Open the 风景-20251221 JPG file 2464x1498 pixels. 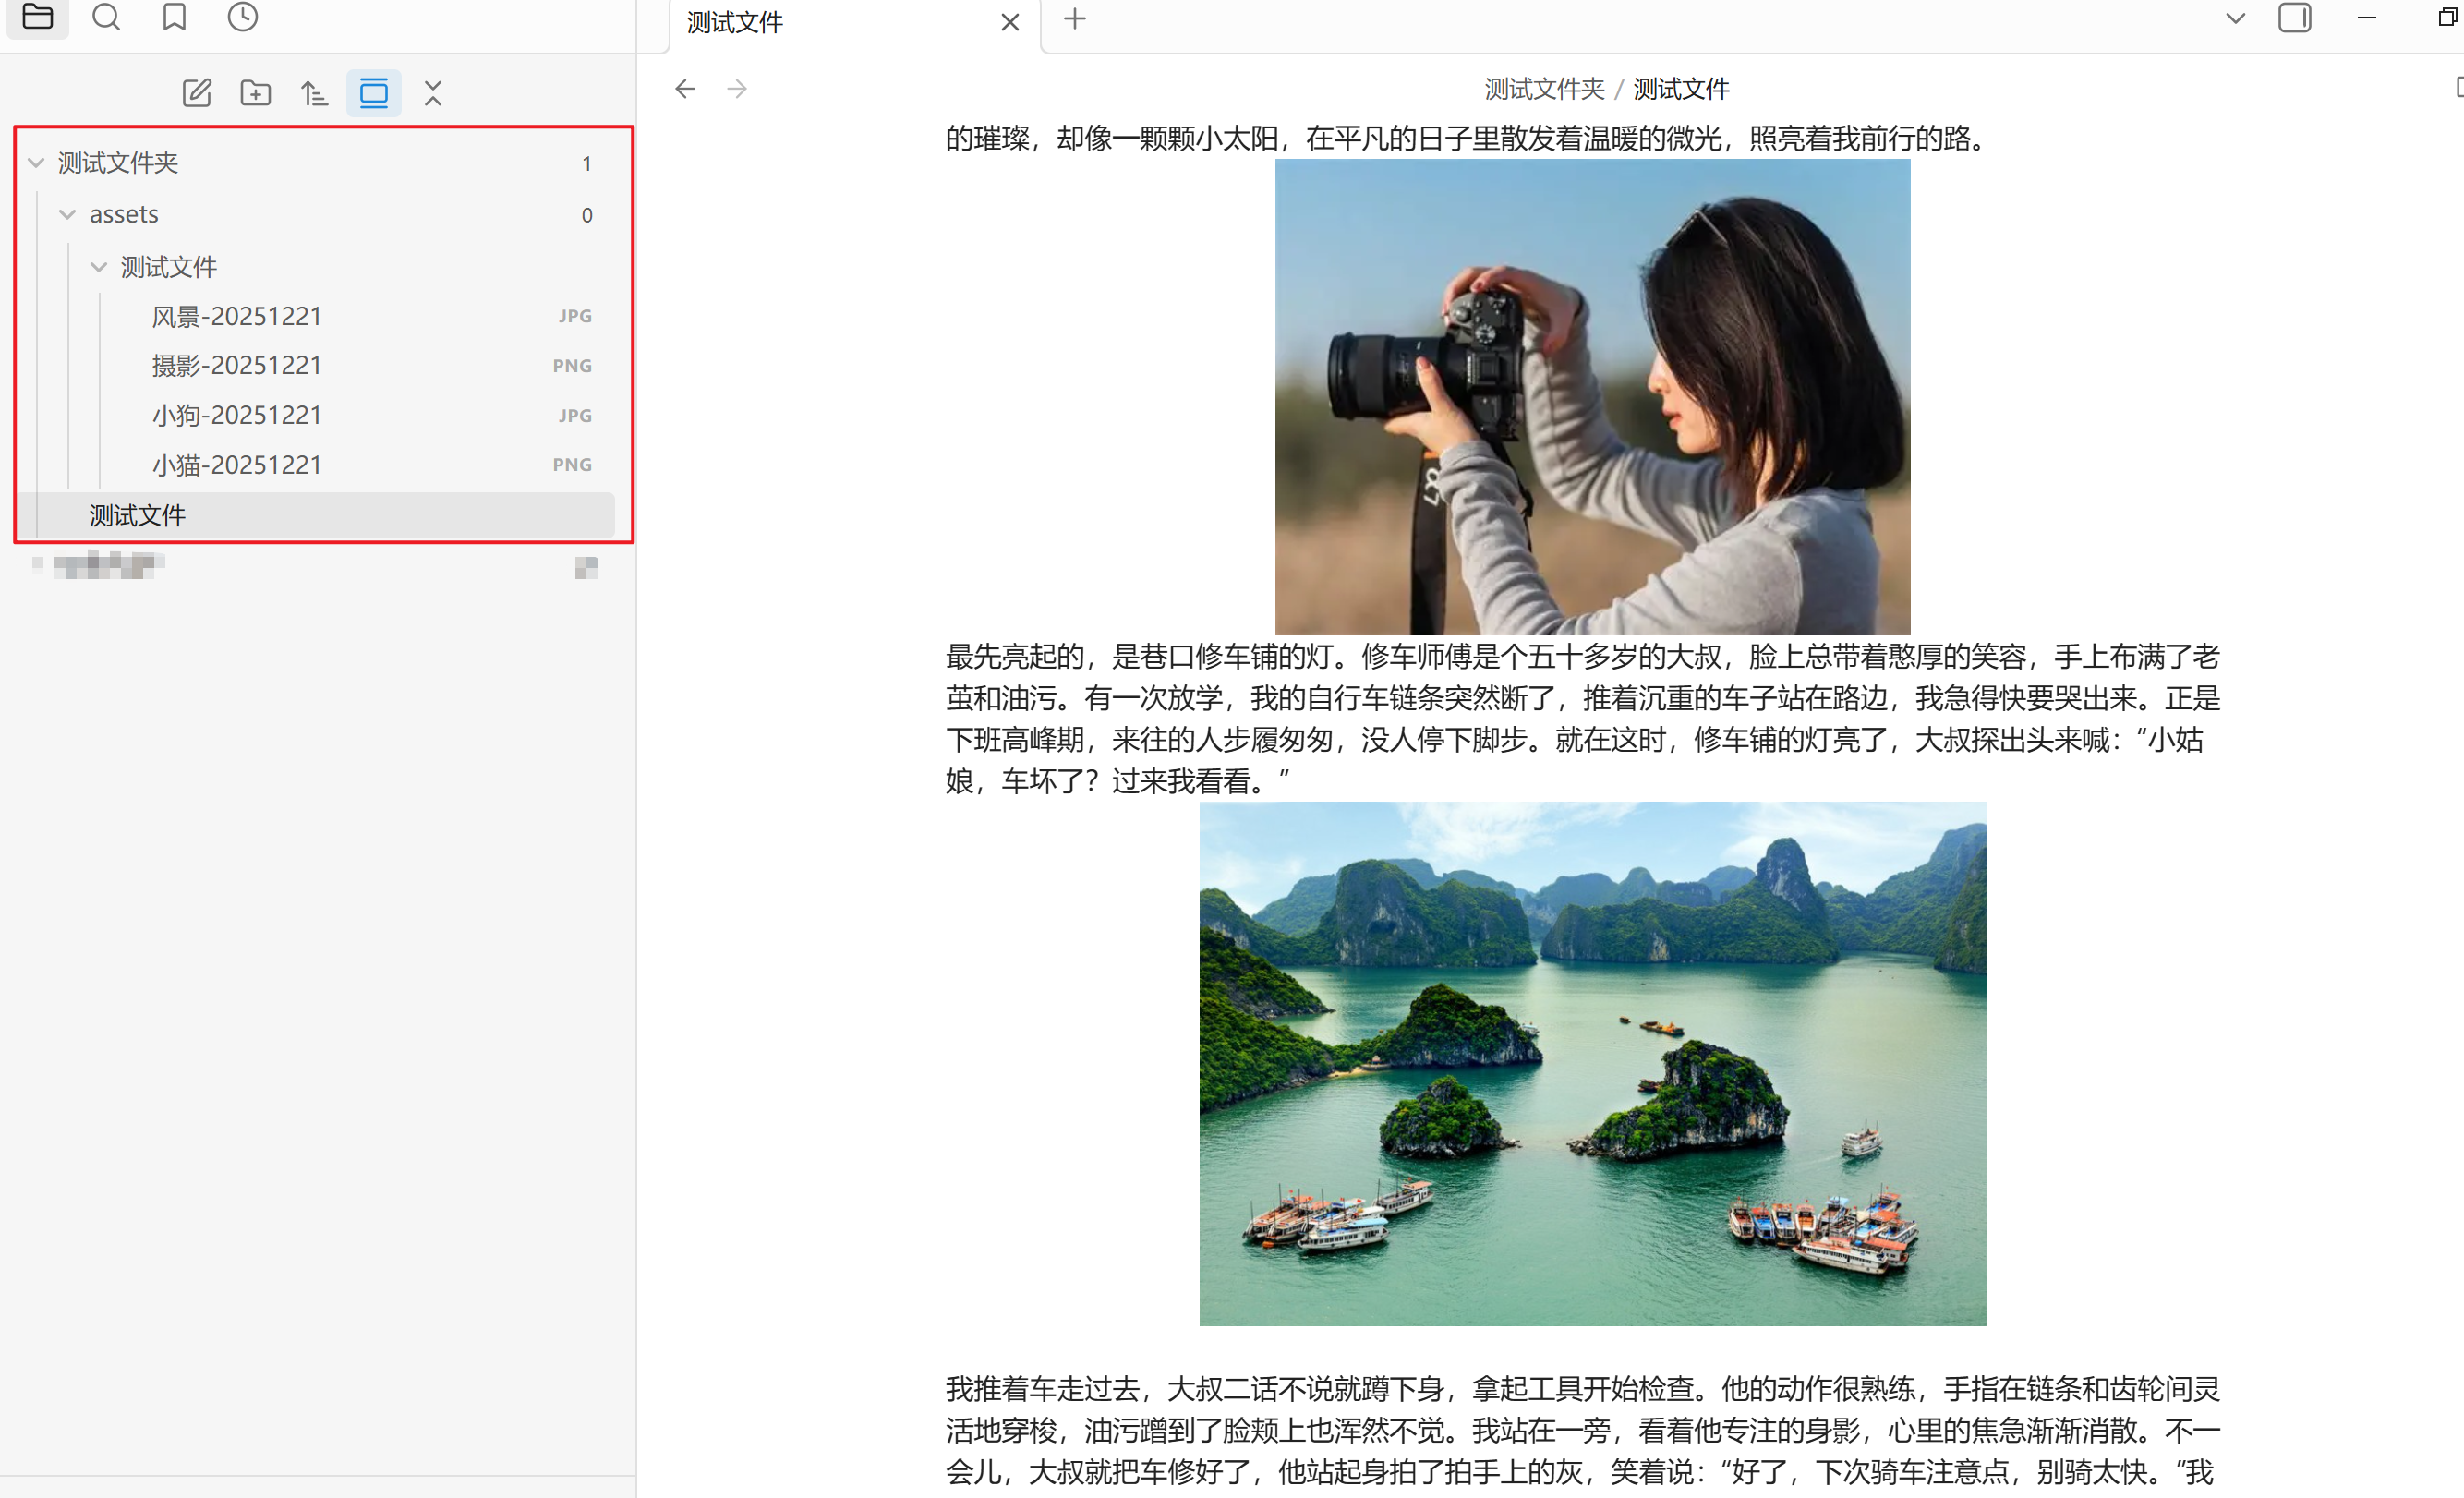237,316
